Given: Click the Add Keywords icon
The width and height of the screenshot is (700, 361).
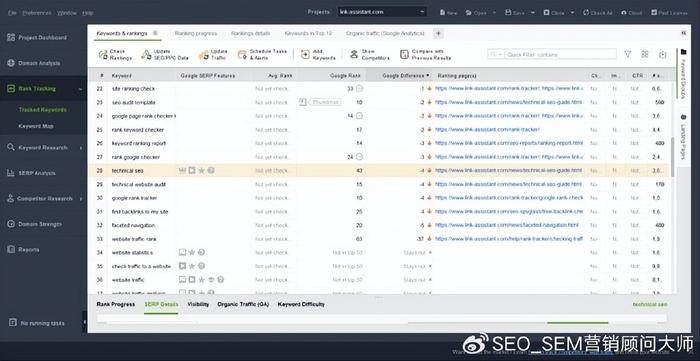Looking at the screenshot, I should click(305, 54).
